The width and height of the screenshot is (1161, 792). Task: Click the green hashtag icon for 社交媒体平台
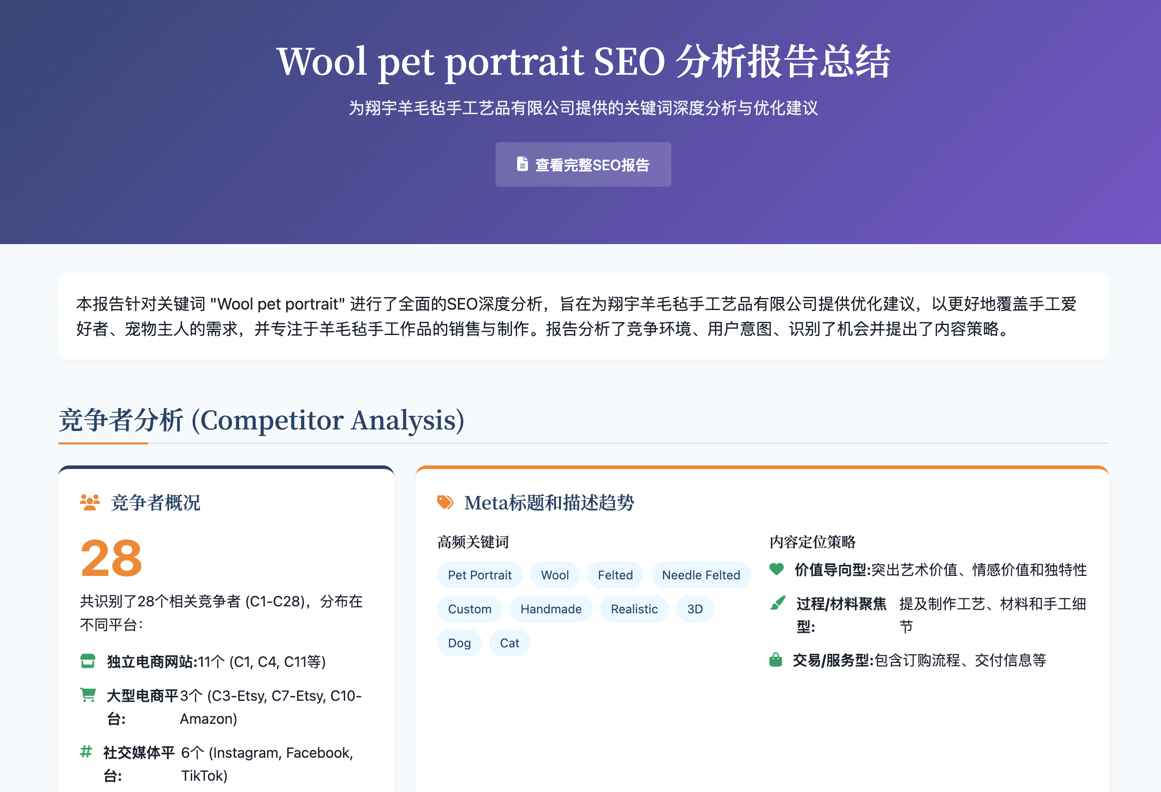86,752
